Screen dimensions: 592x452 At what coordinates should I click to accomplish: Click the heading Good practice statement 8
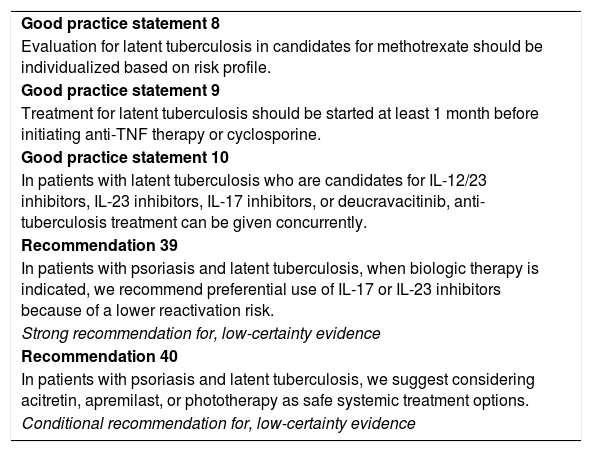(120, 24)
